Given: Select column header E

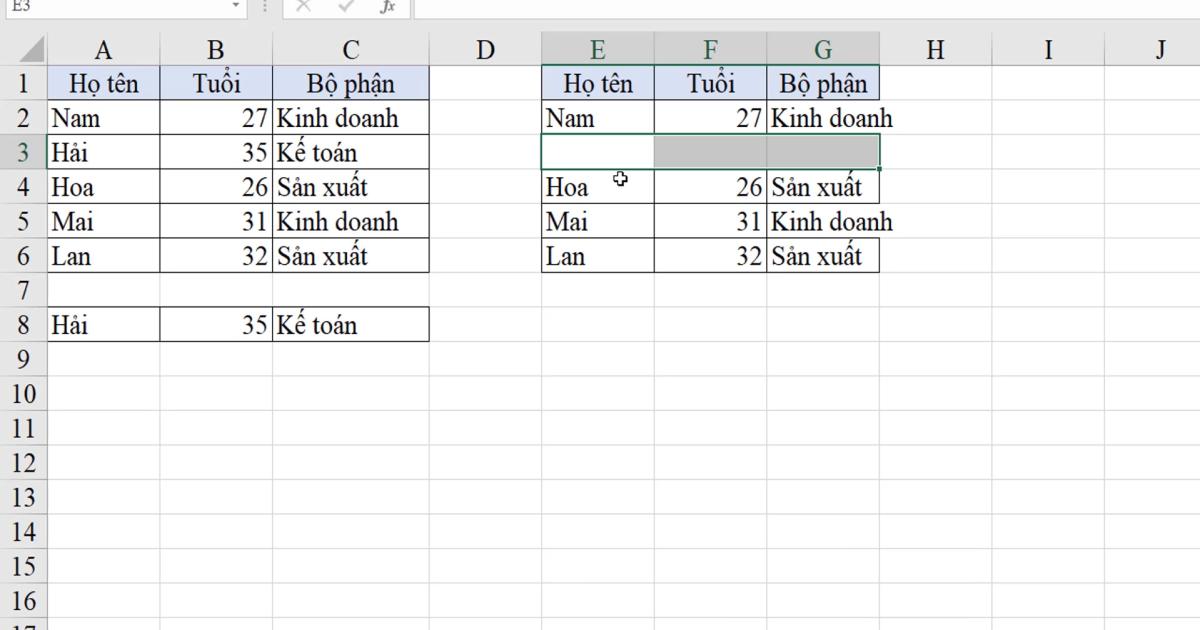Looking at the screenshot, I should pyautogui.click(x=598, y=48).
